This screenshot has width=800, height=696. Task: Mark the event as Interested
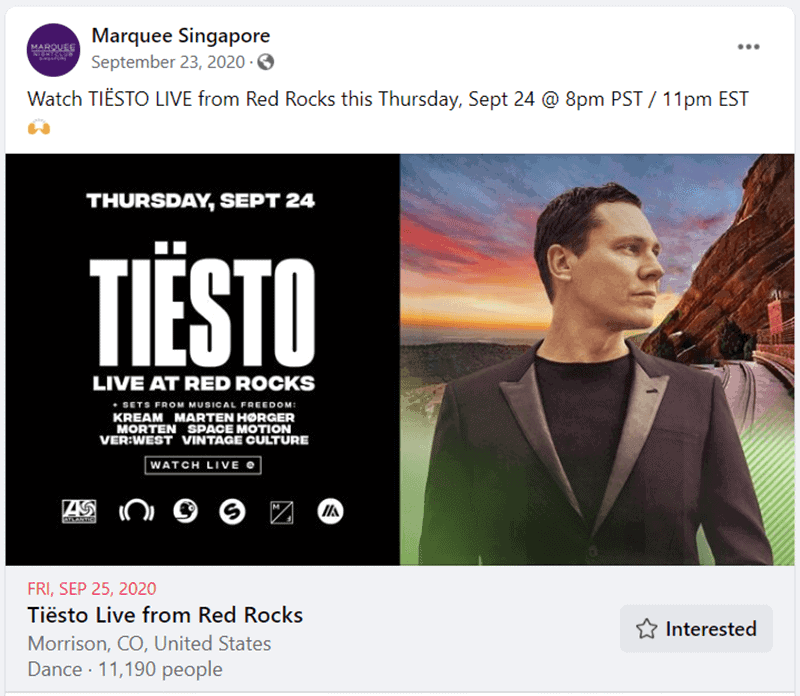point(696,629)
